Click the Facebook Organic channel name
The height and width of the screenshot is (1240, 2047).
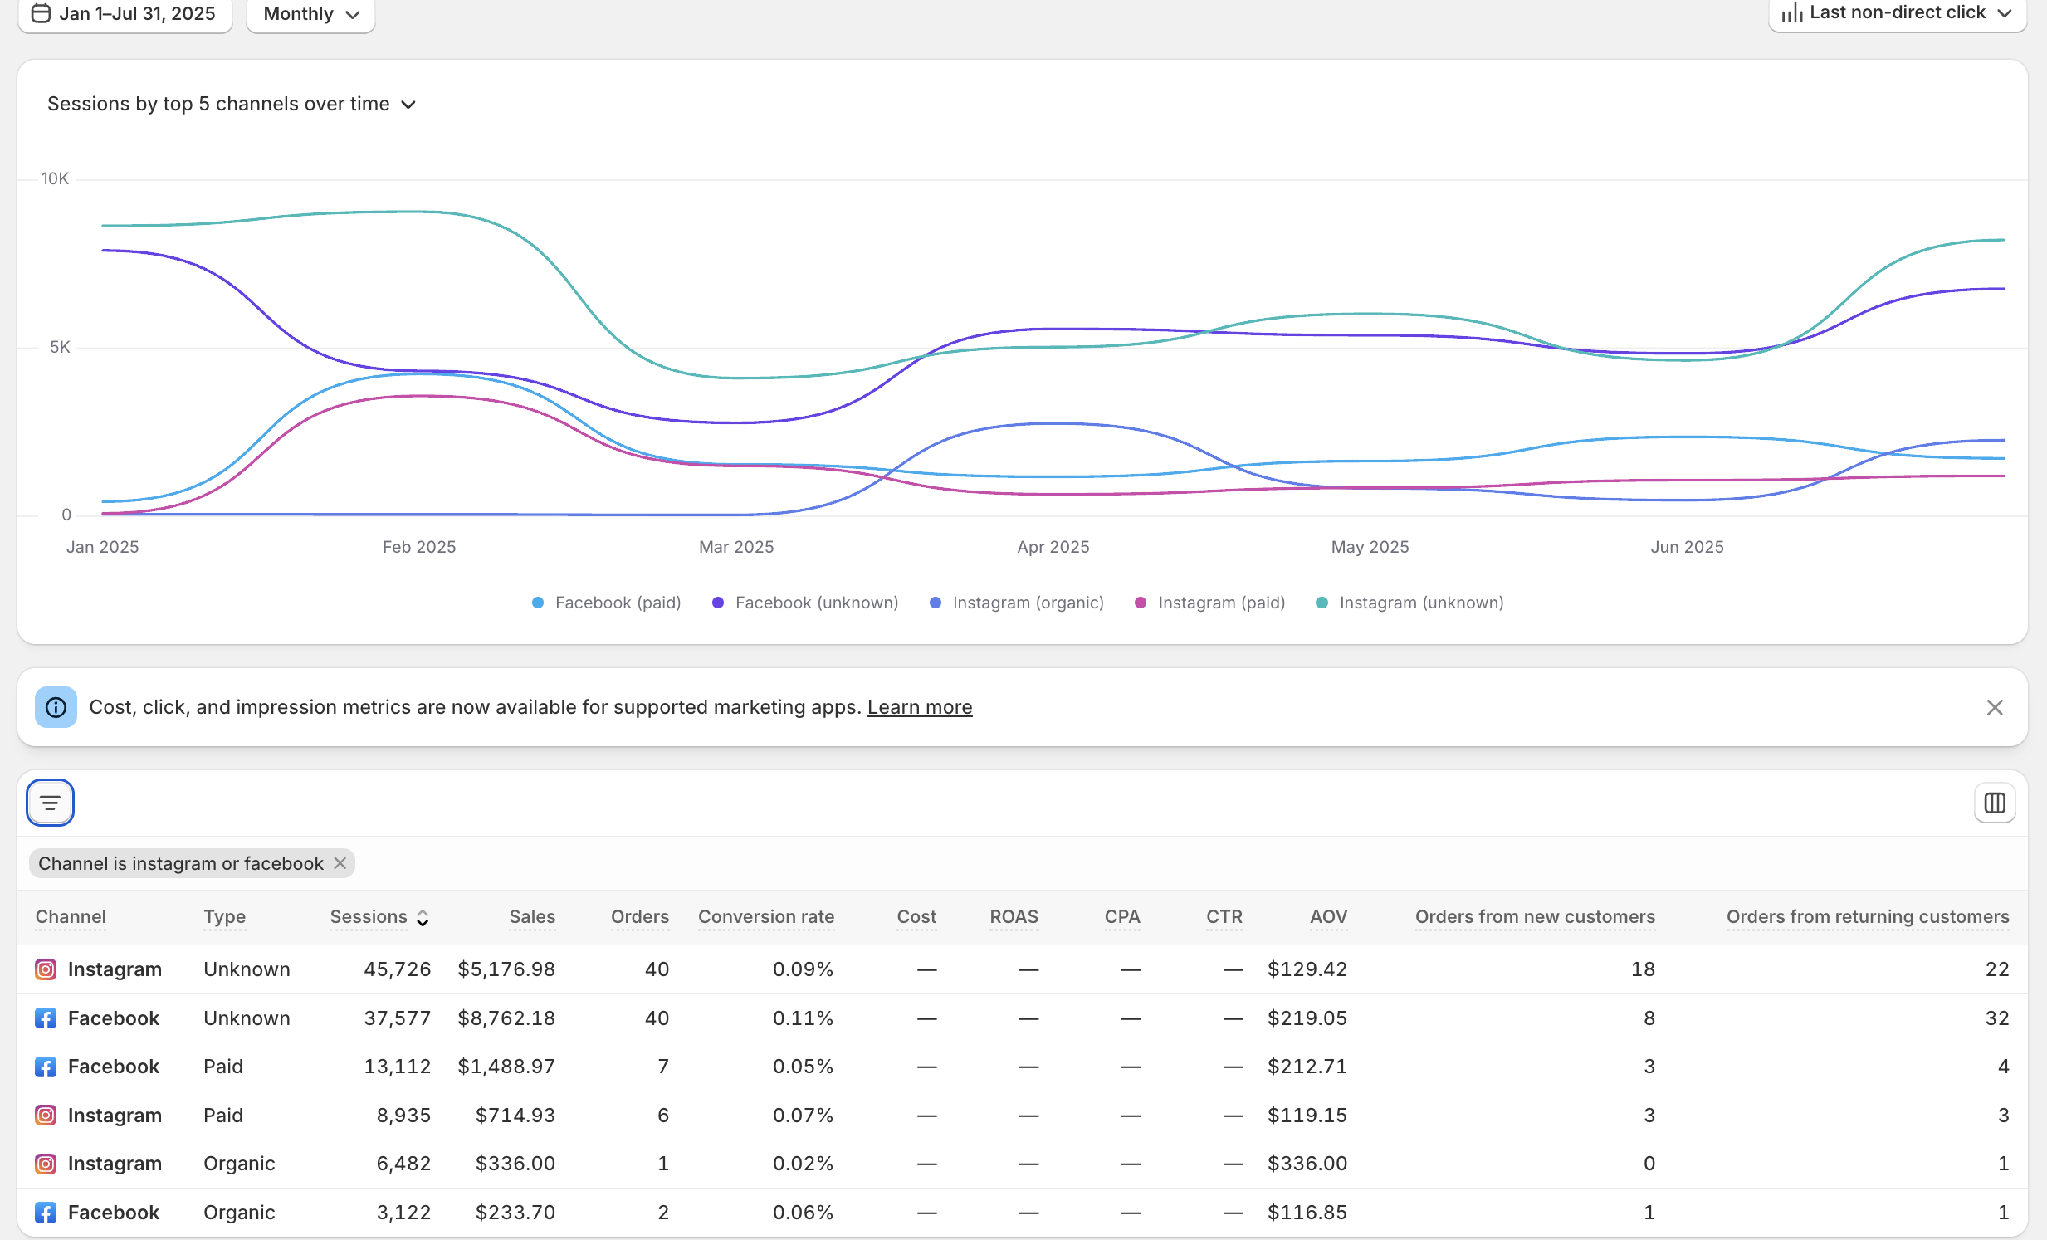click(113, 1212)
